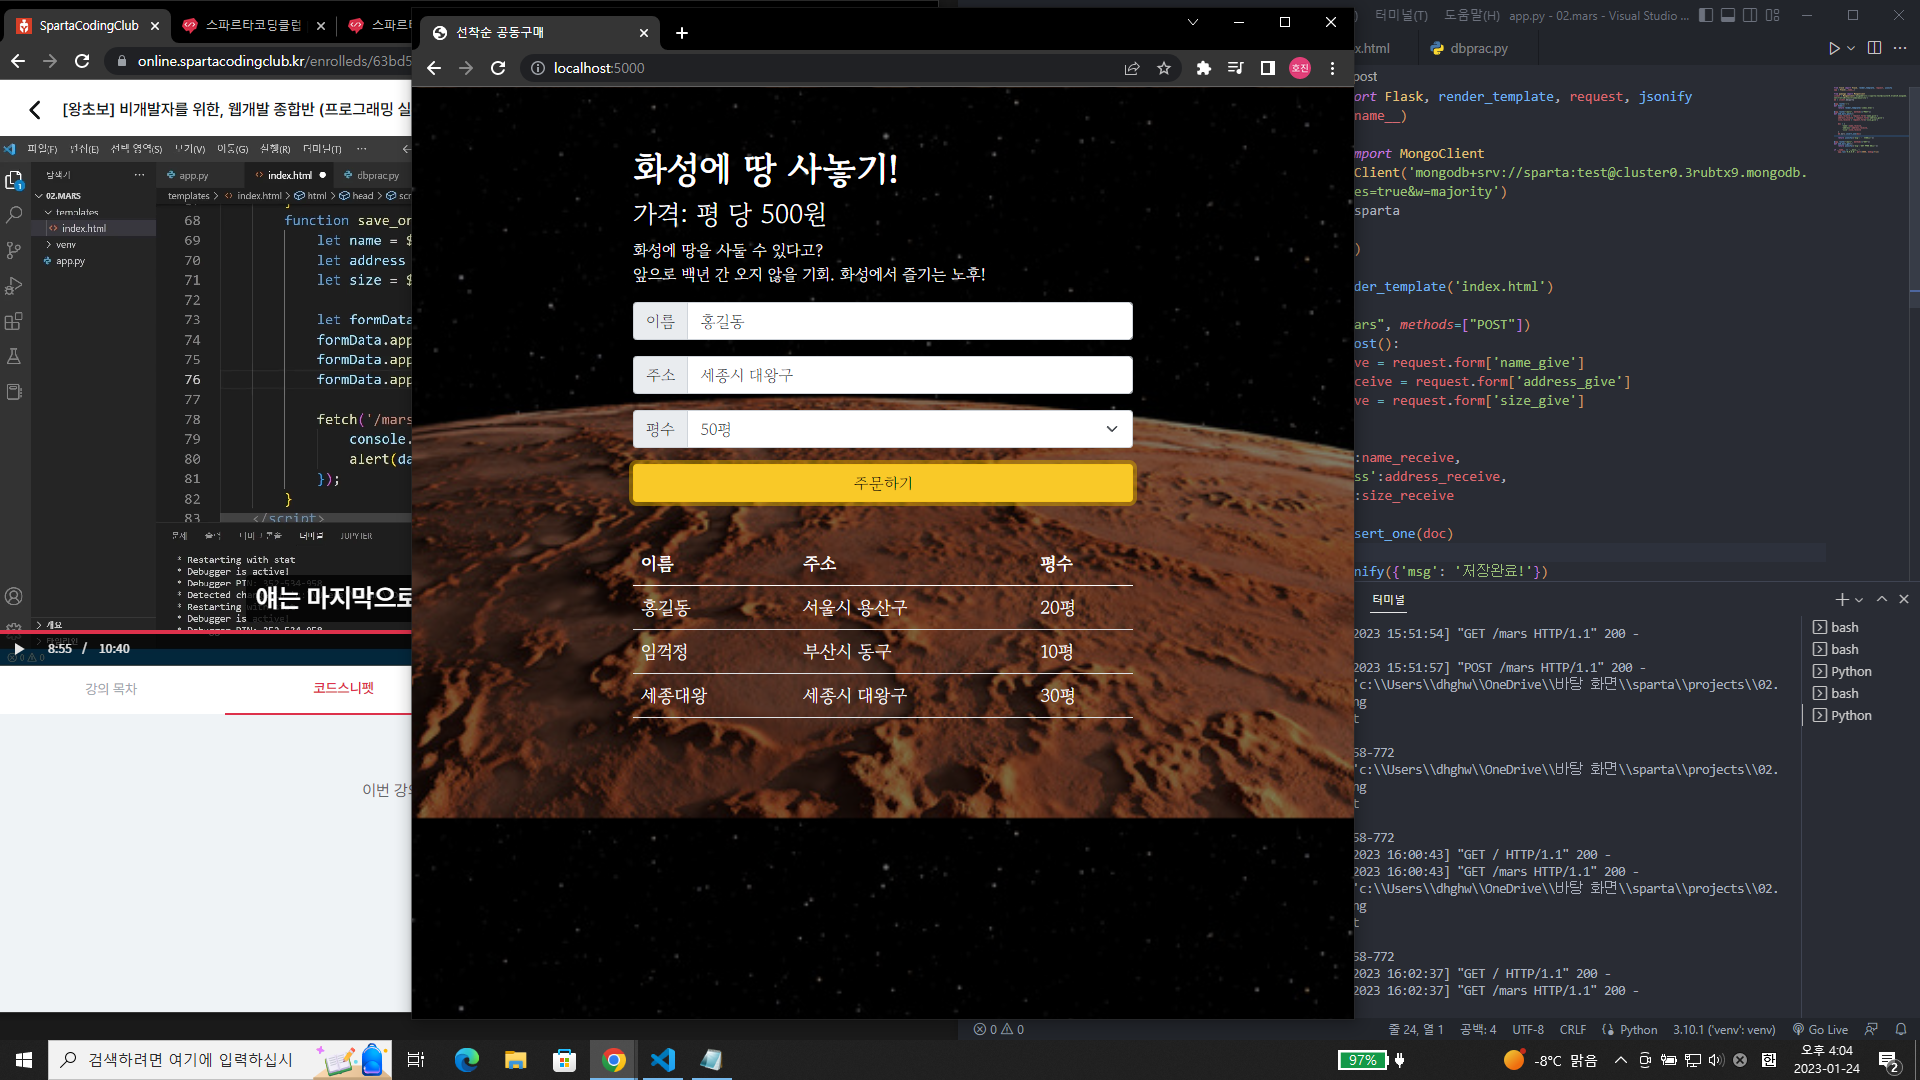Go back in the localhost Chrome window
This screenshot has width=1920, height=1080.
[433, 68]
